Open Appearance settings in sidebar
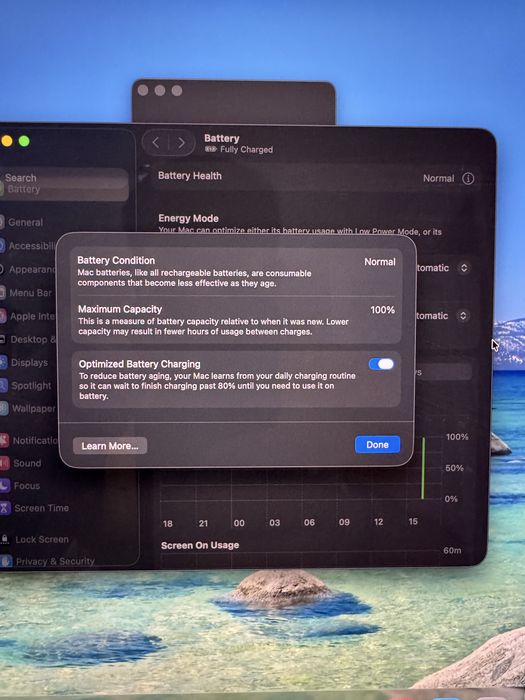 (28, 269)
